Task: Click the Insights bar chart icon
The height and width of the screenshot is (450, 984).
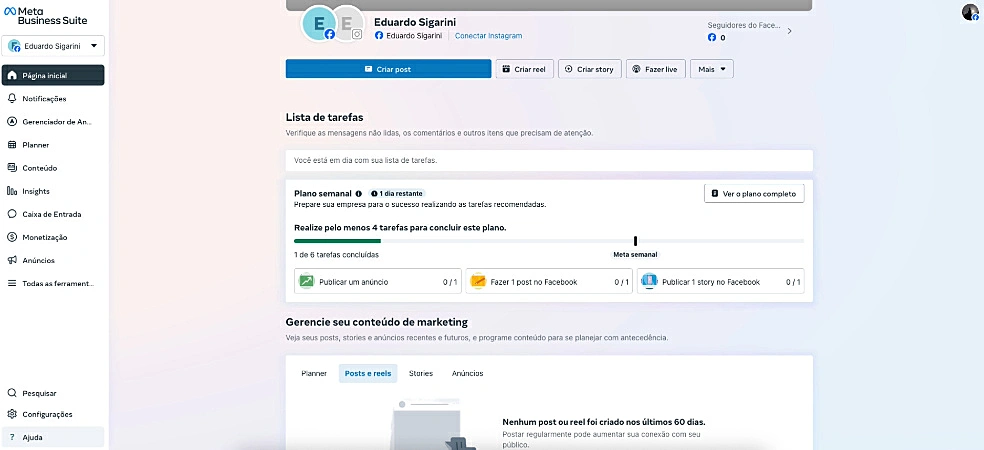Action: (x=11, y=191)
